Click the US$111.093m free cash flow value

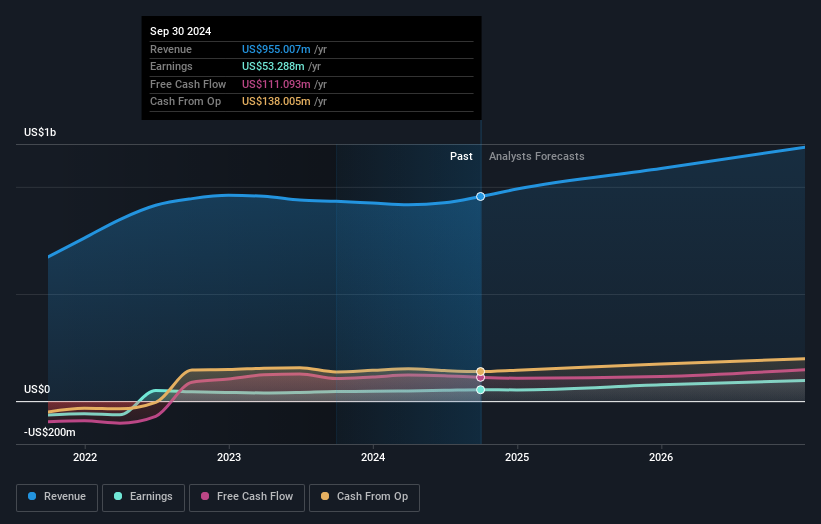(276, 84)
